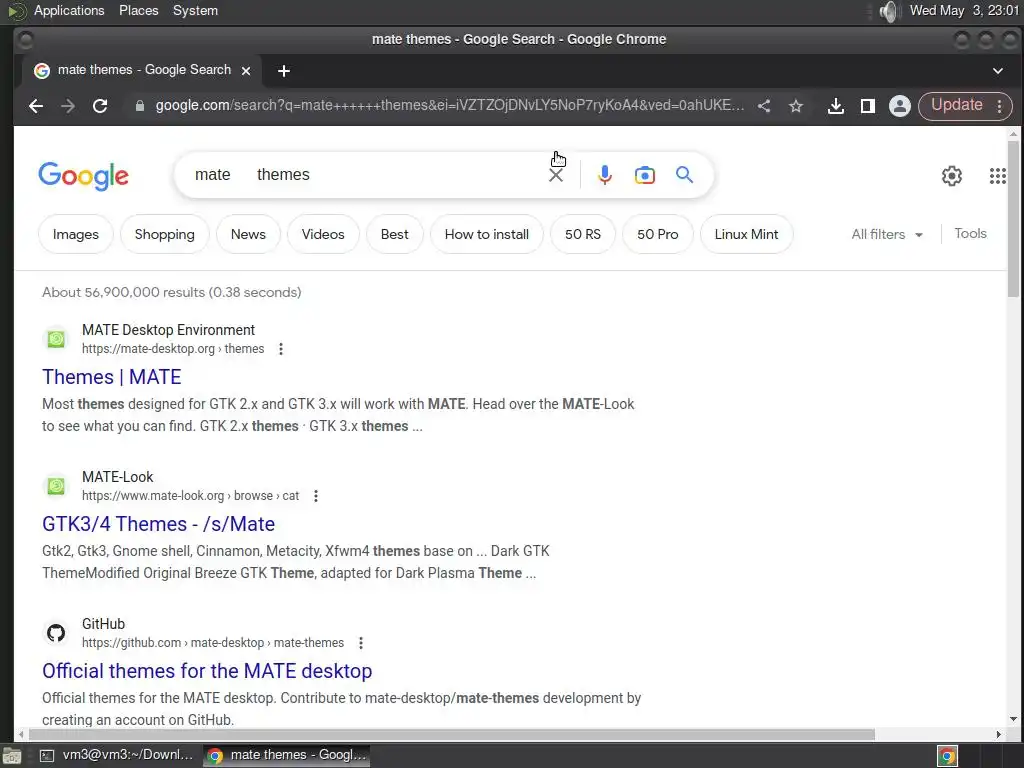Screen dimensions: 1024x768
Task: Open Chrome downloads icon
Action: pos(835,106)
